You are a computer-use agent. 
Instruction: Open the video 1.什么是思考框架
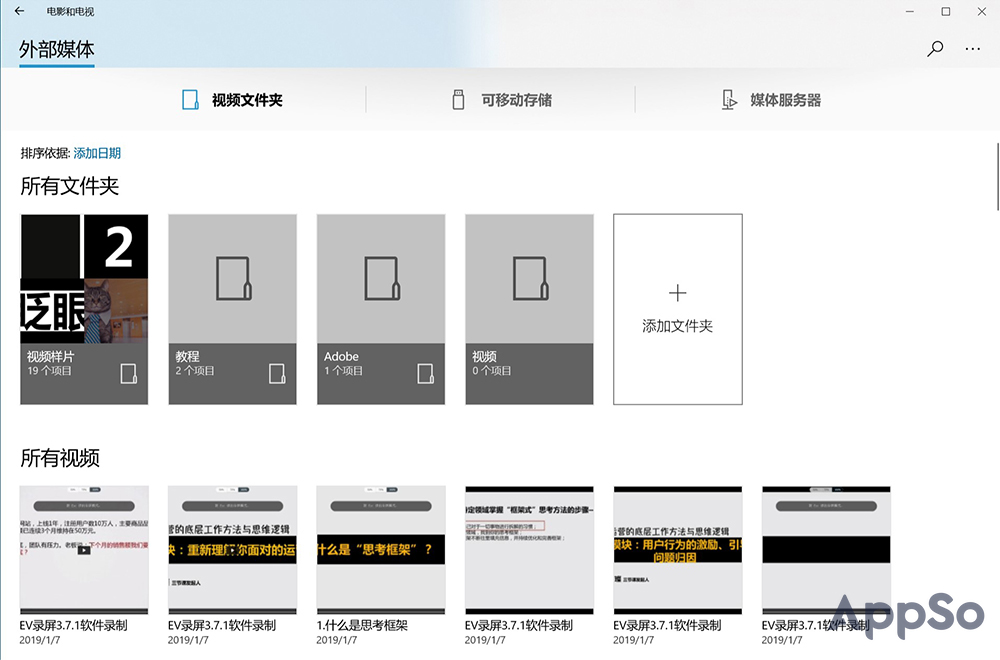pyautogui.click(x=380, y=548)
